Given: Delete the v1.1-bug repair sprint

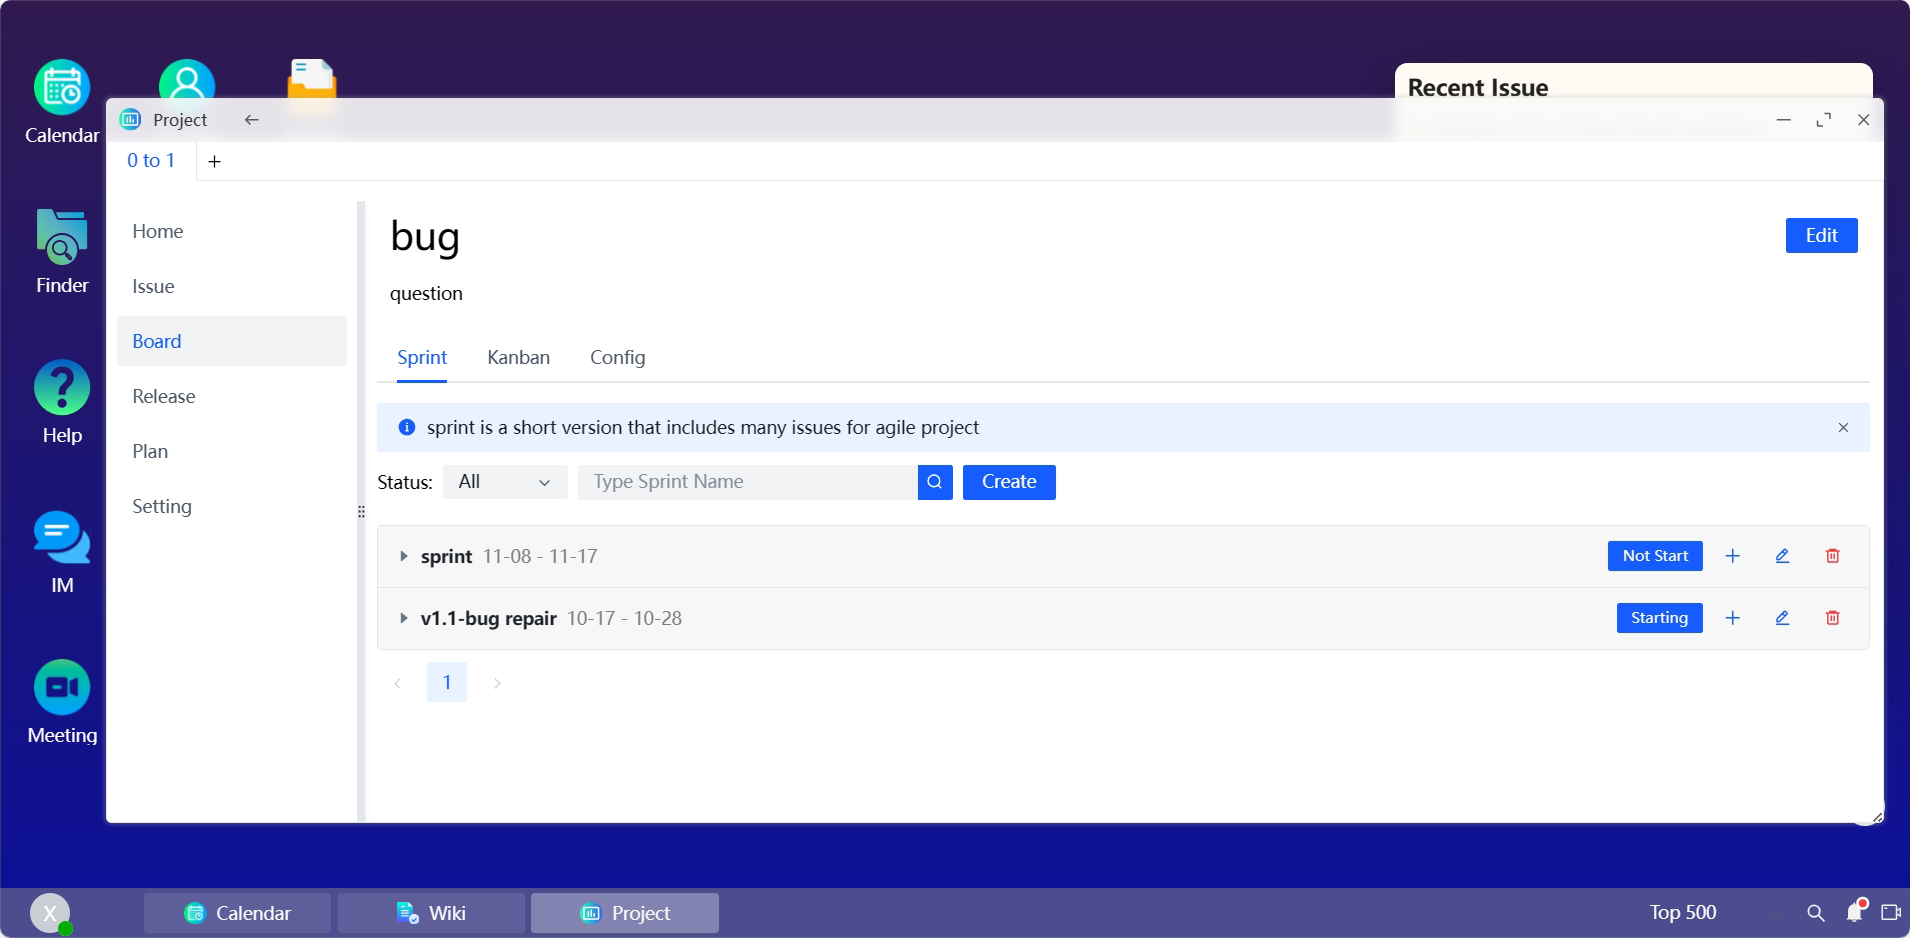Looking at the screenshot, I should click(x=1832, y=618).
